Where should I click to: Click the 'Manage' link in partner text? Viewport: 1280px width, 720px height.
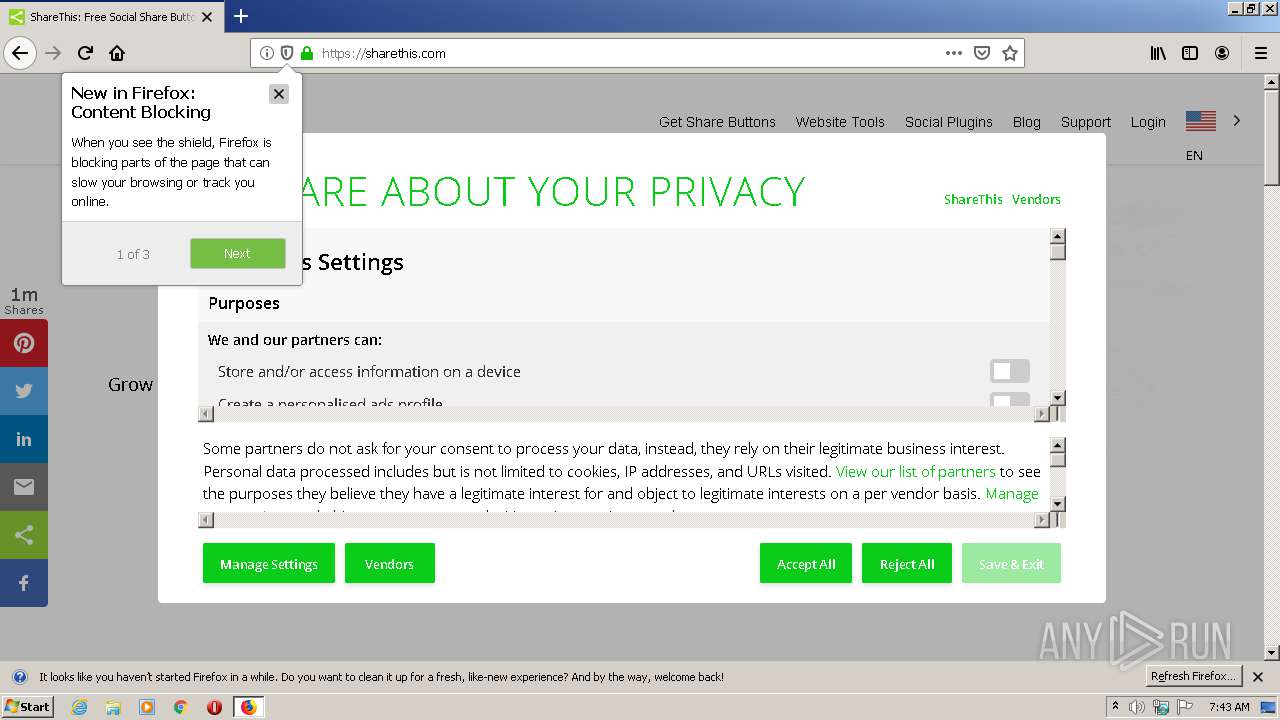tap(1012, 493)
